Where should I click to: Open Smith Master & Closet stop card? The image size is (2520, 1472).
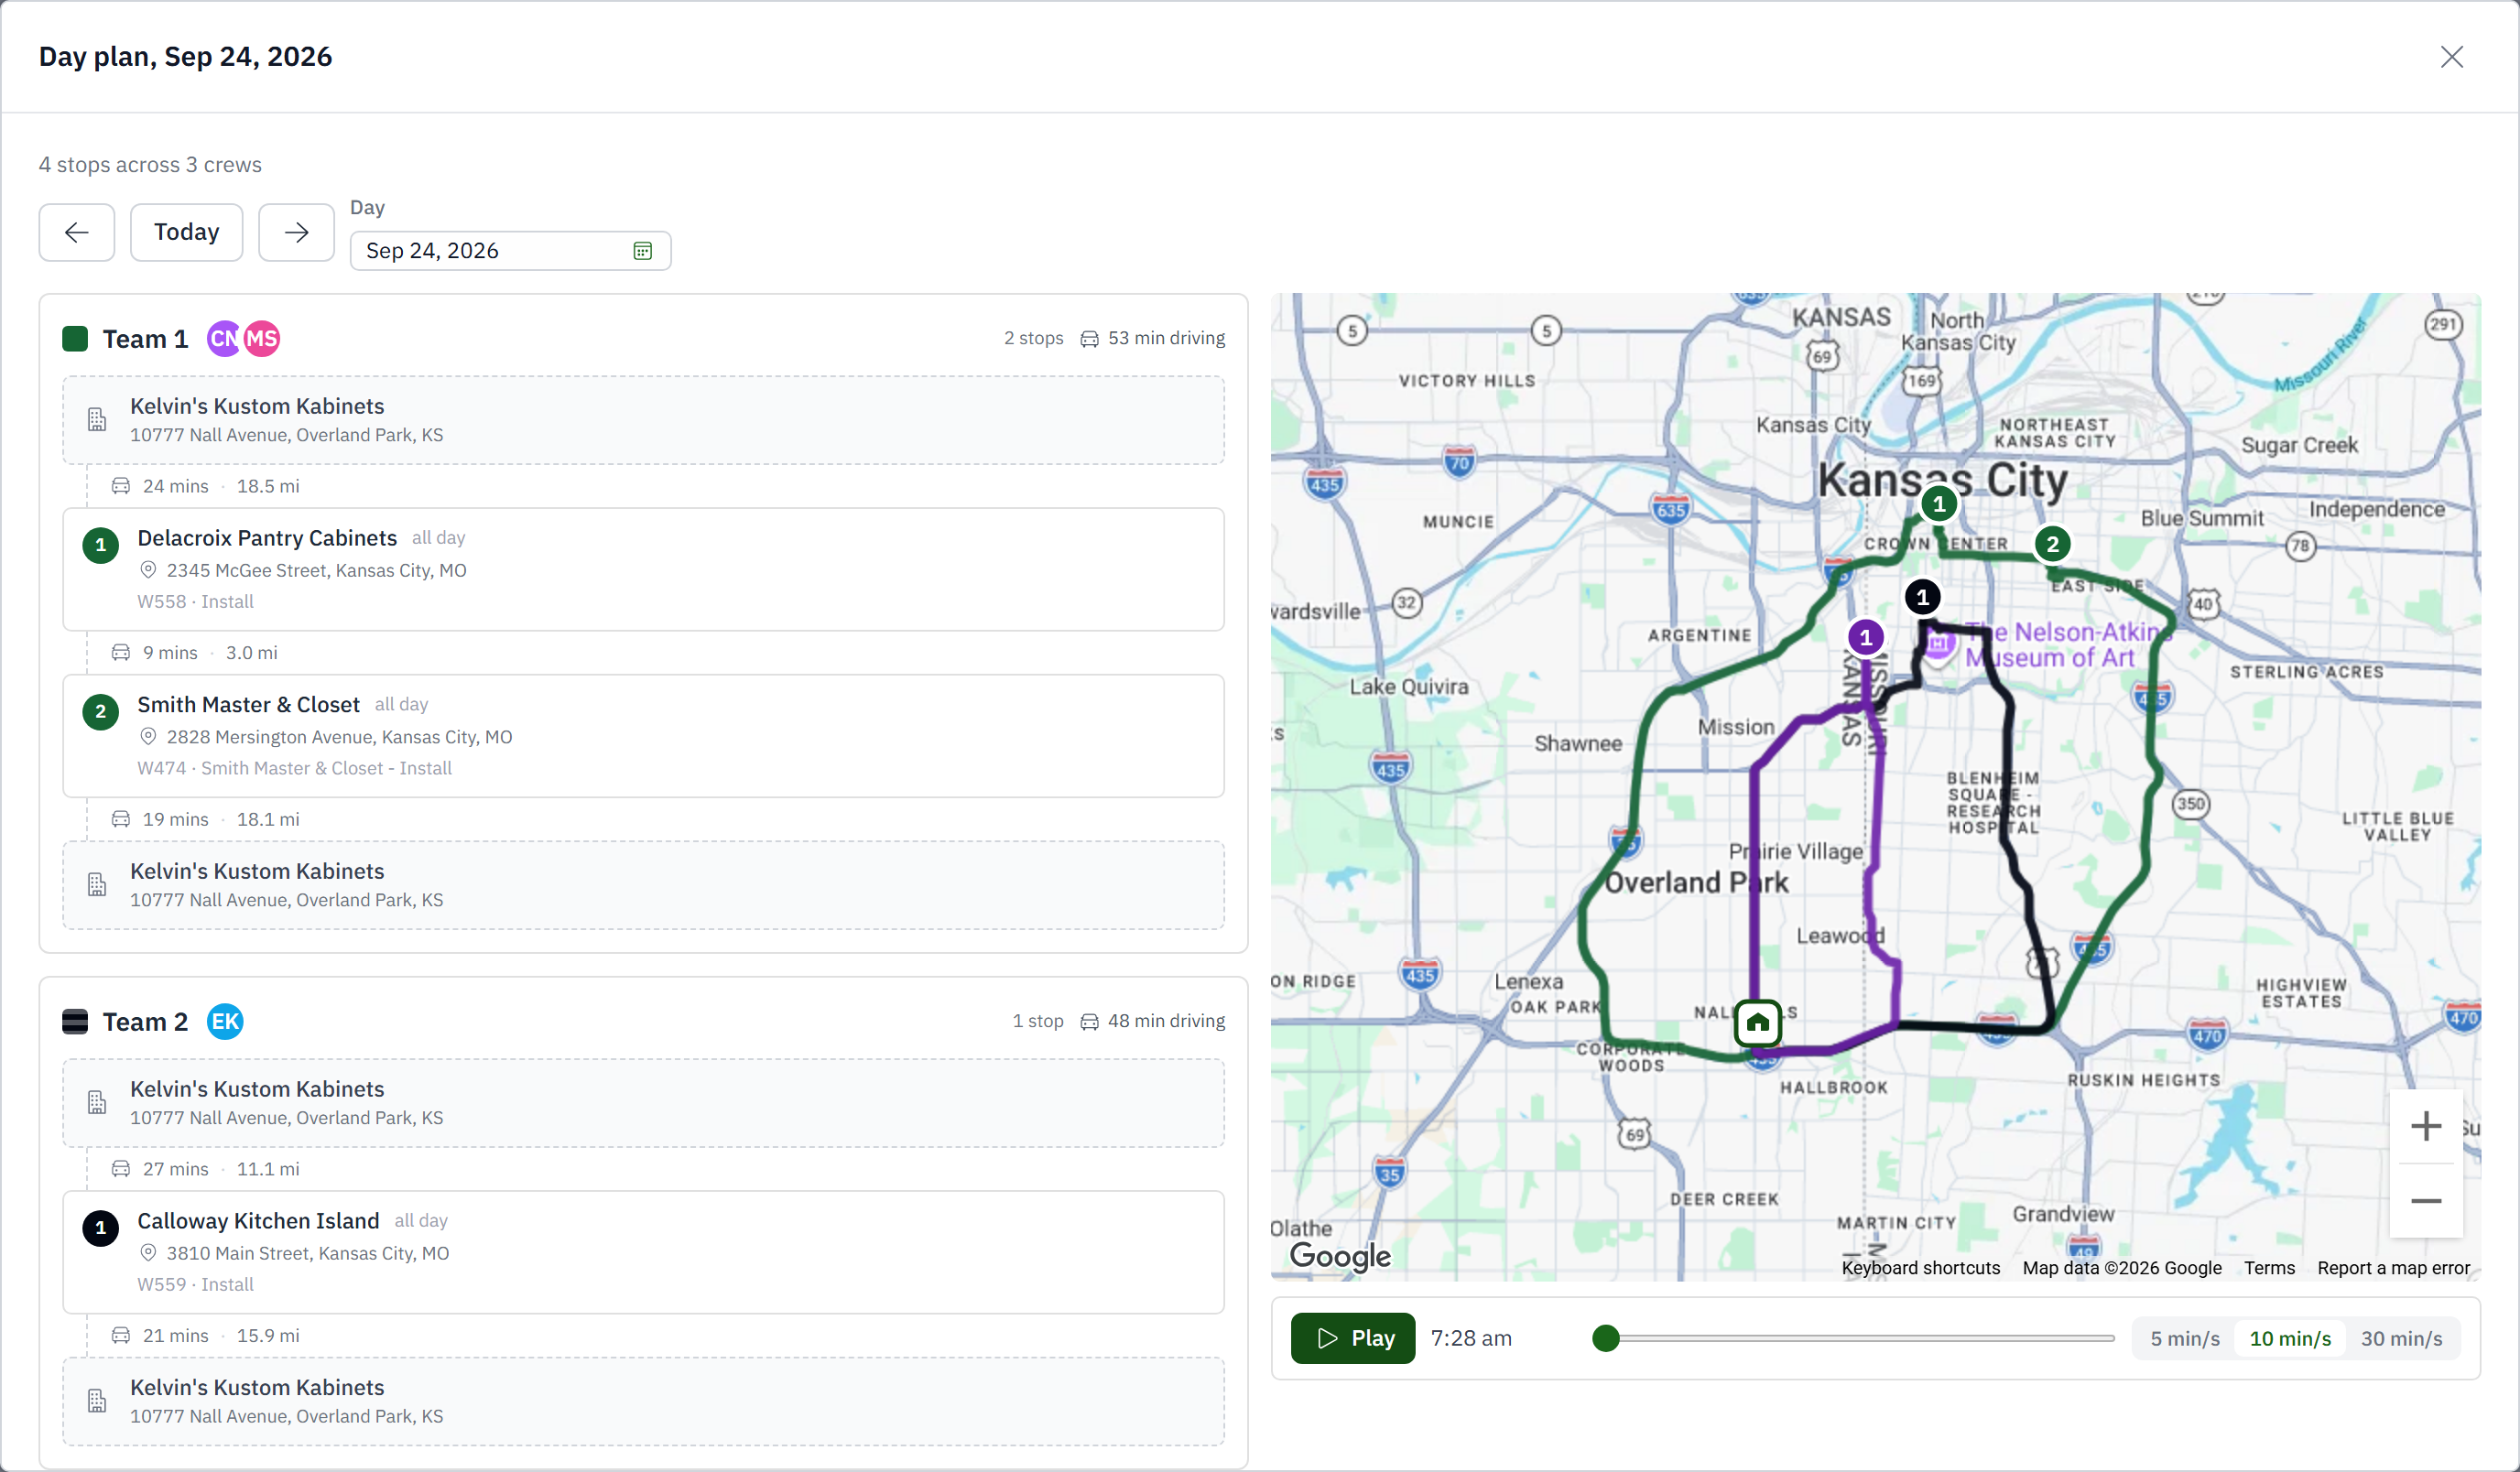(x=643, y=736)
